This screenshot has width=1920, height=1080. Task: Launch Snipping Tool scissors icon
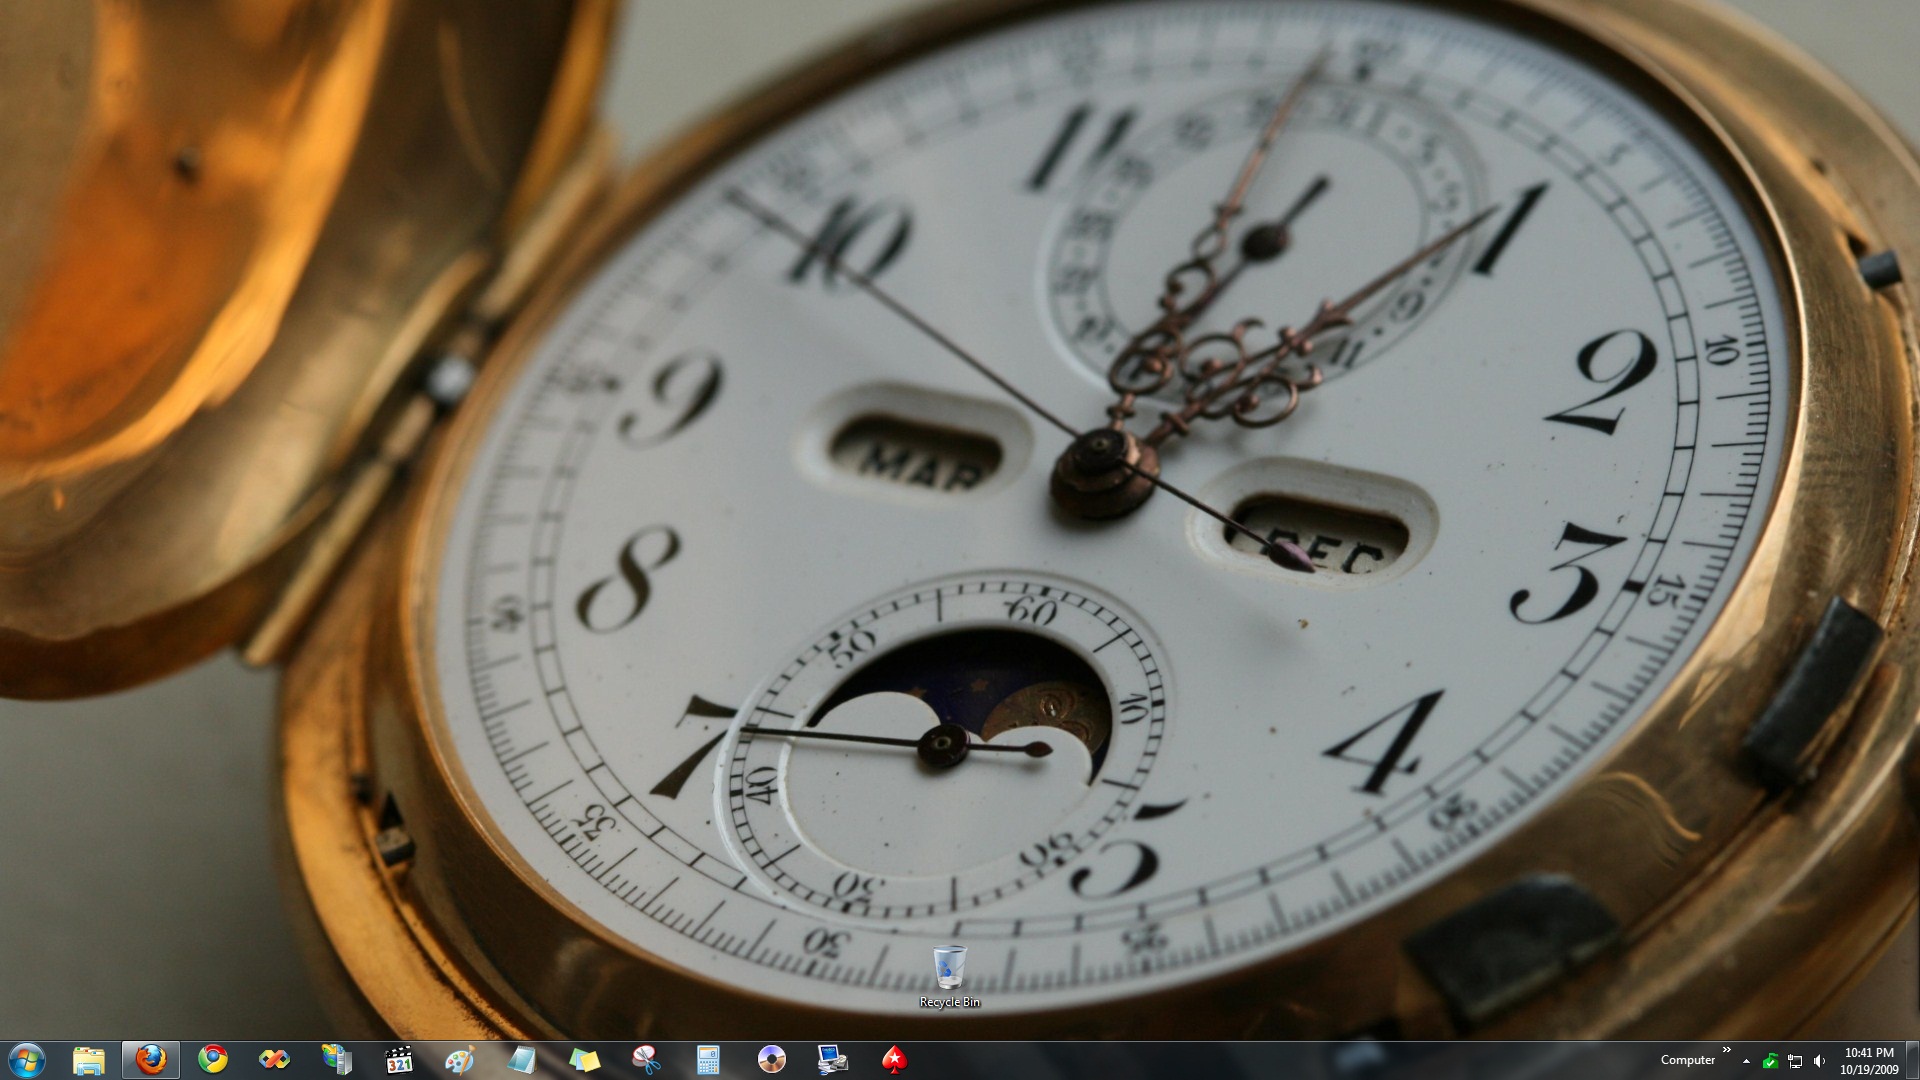[646, 1059]
